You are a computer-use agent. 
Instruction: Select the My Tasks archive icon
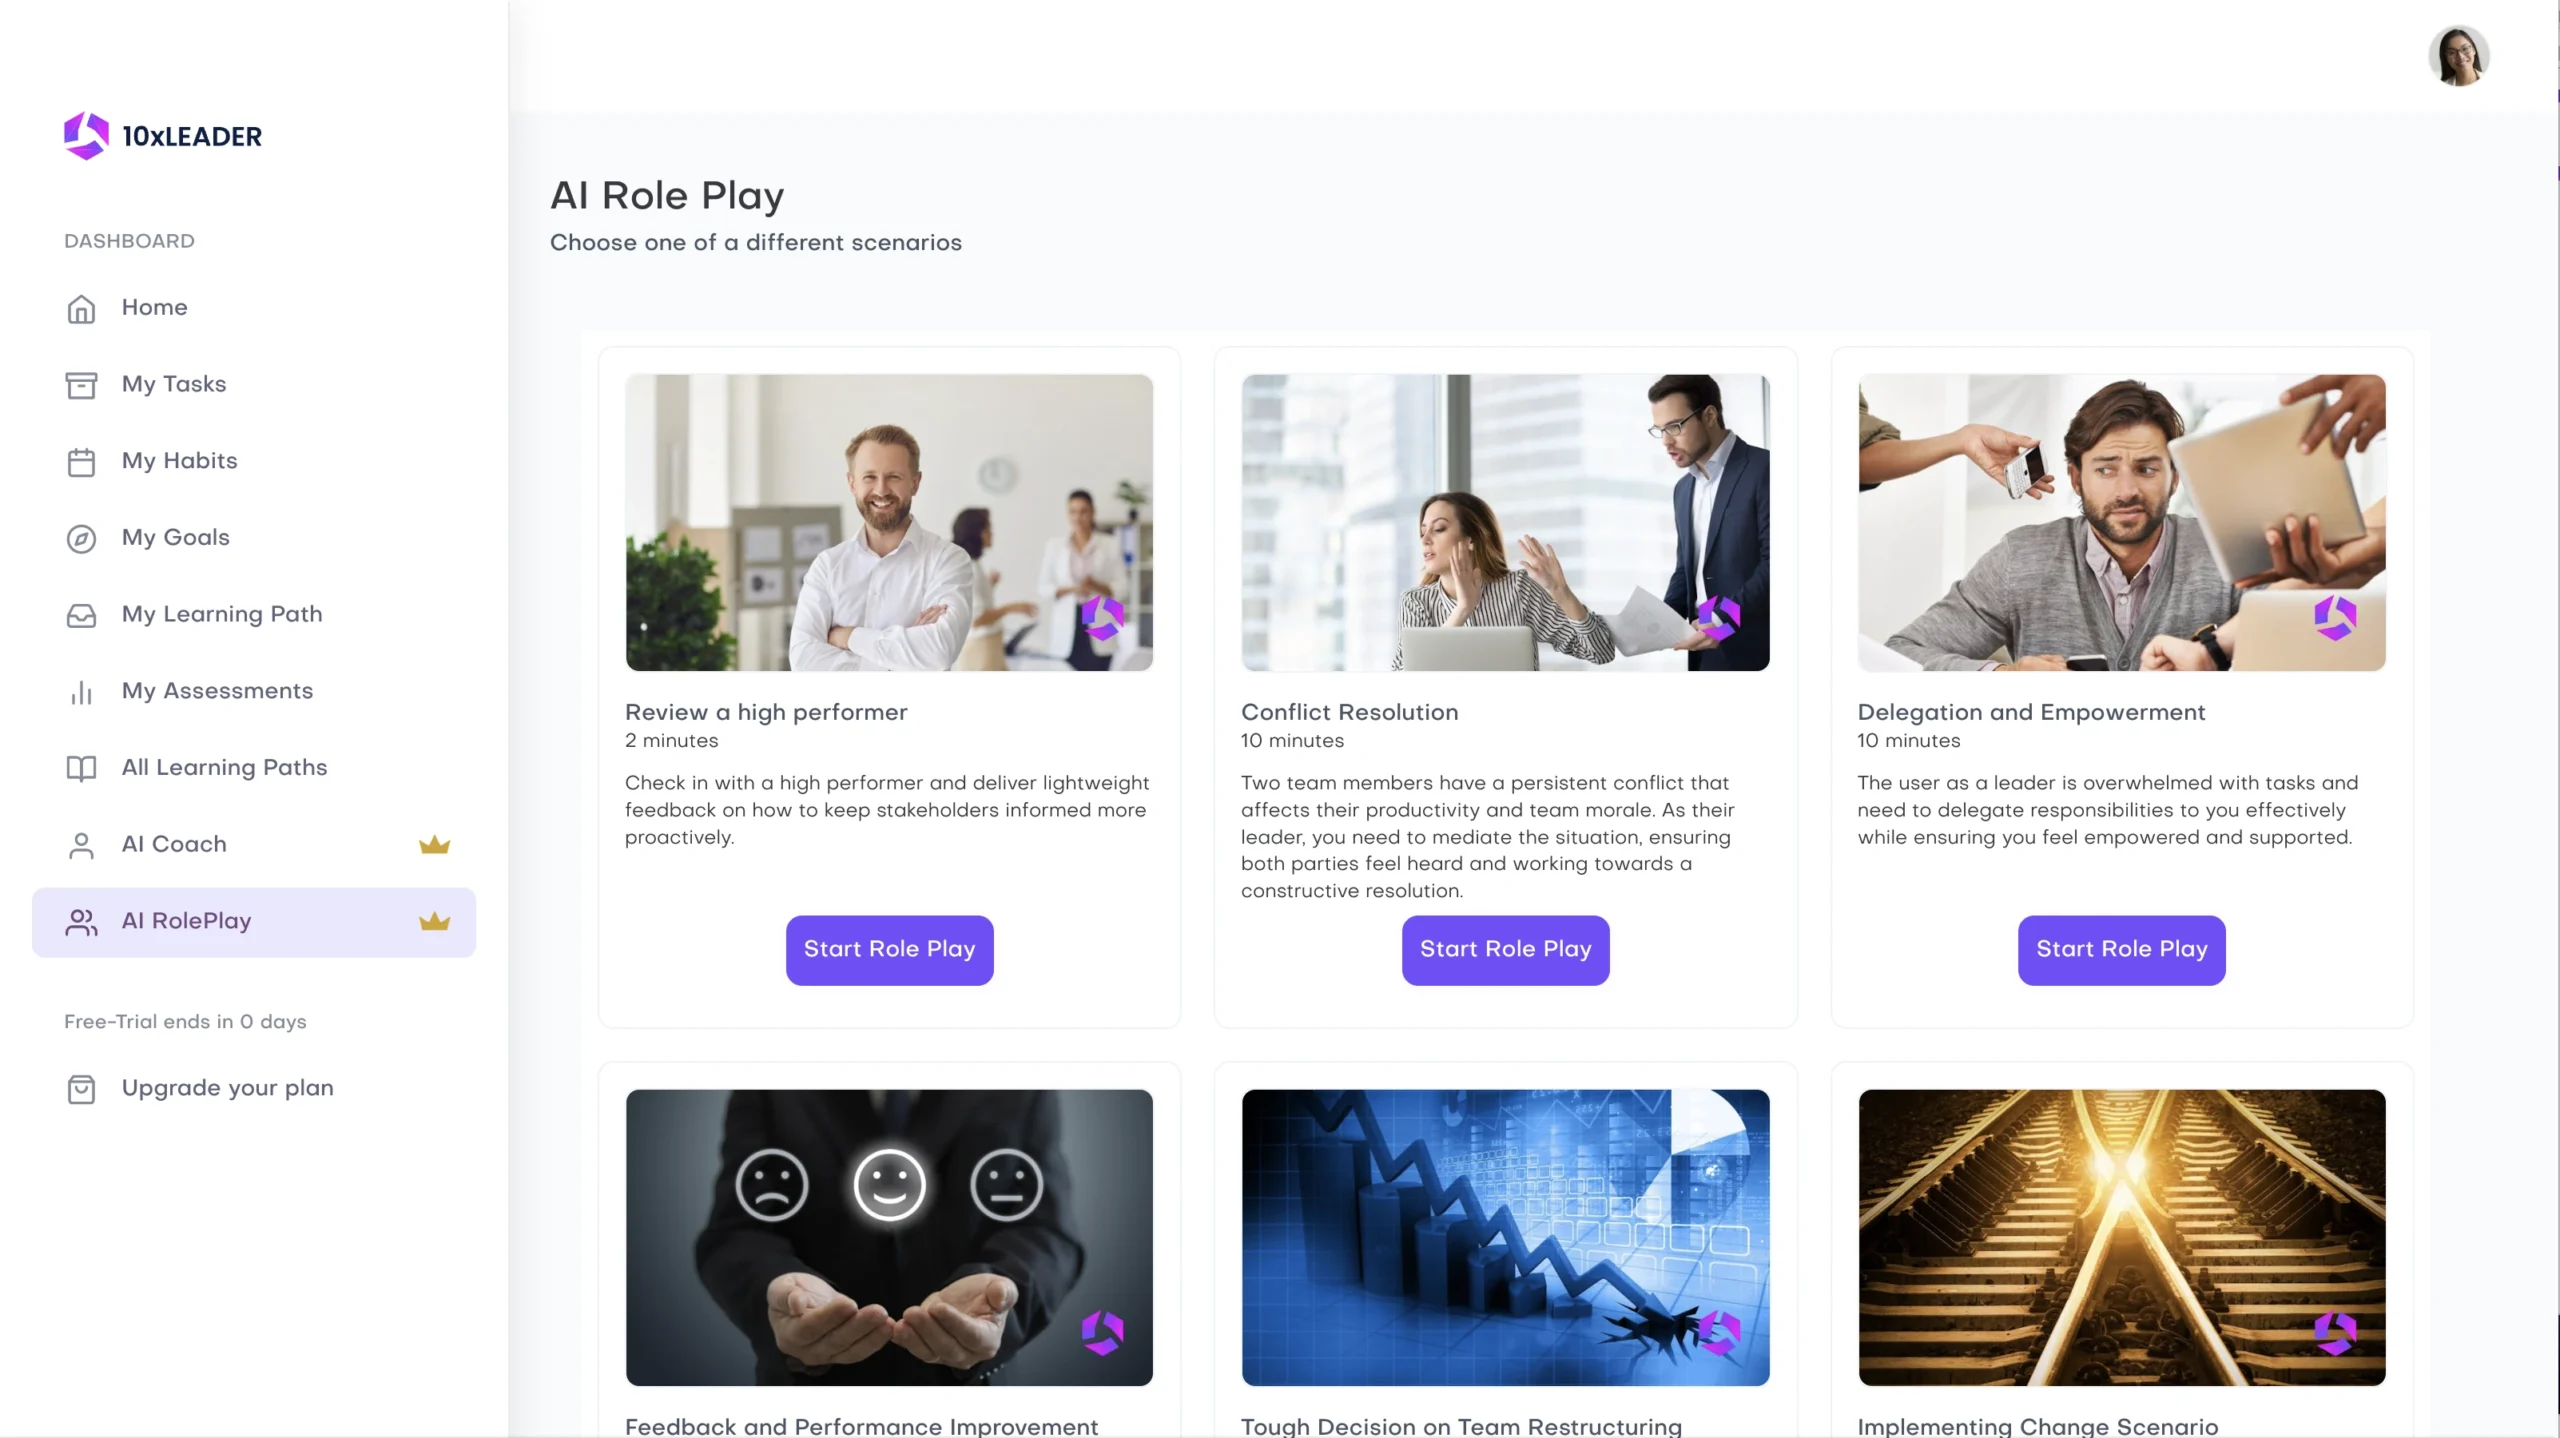tap(81, 385)
